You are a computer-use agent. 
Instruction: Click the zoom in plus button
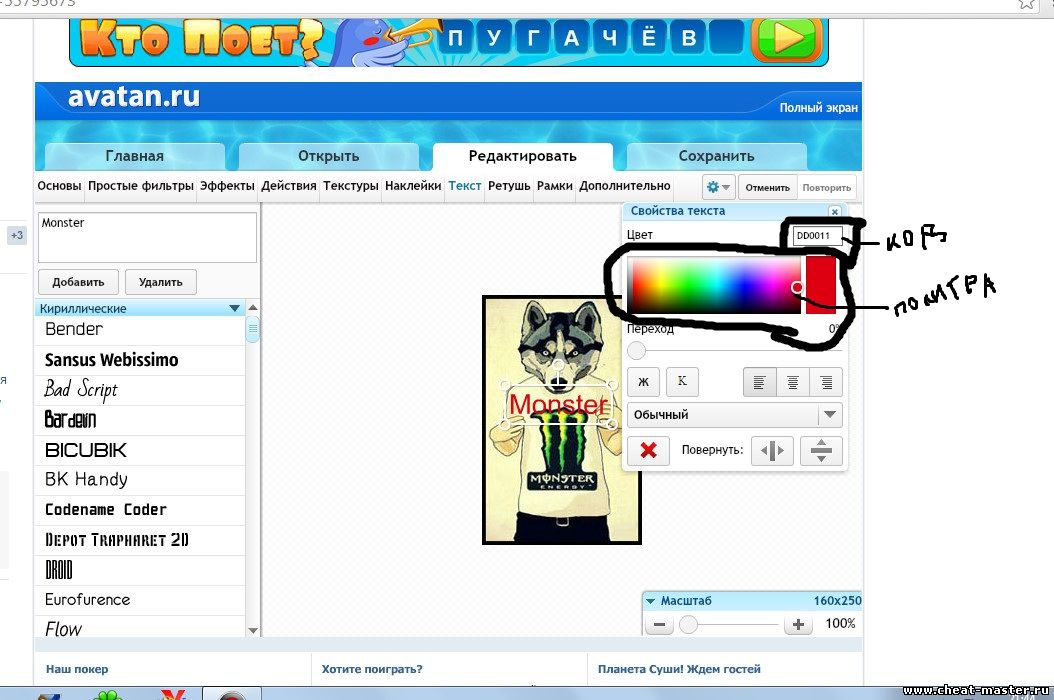(797, 625)
